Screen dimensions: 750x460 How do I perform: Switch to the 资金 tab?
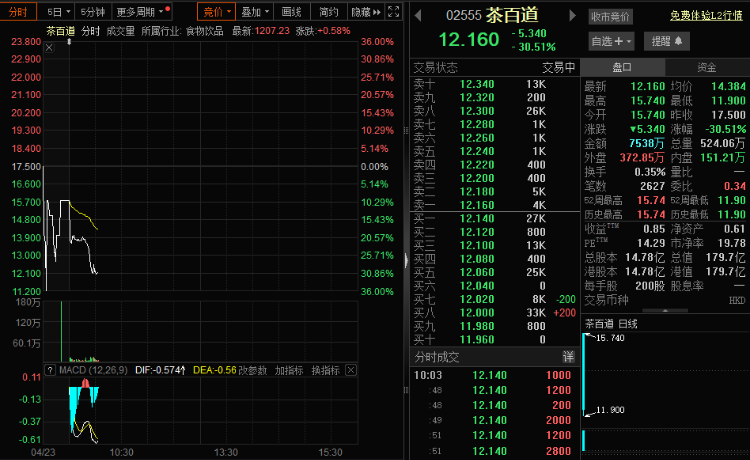pyautogui.click(x=707, y=67)
